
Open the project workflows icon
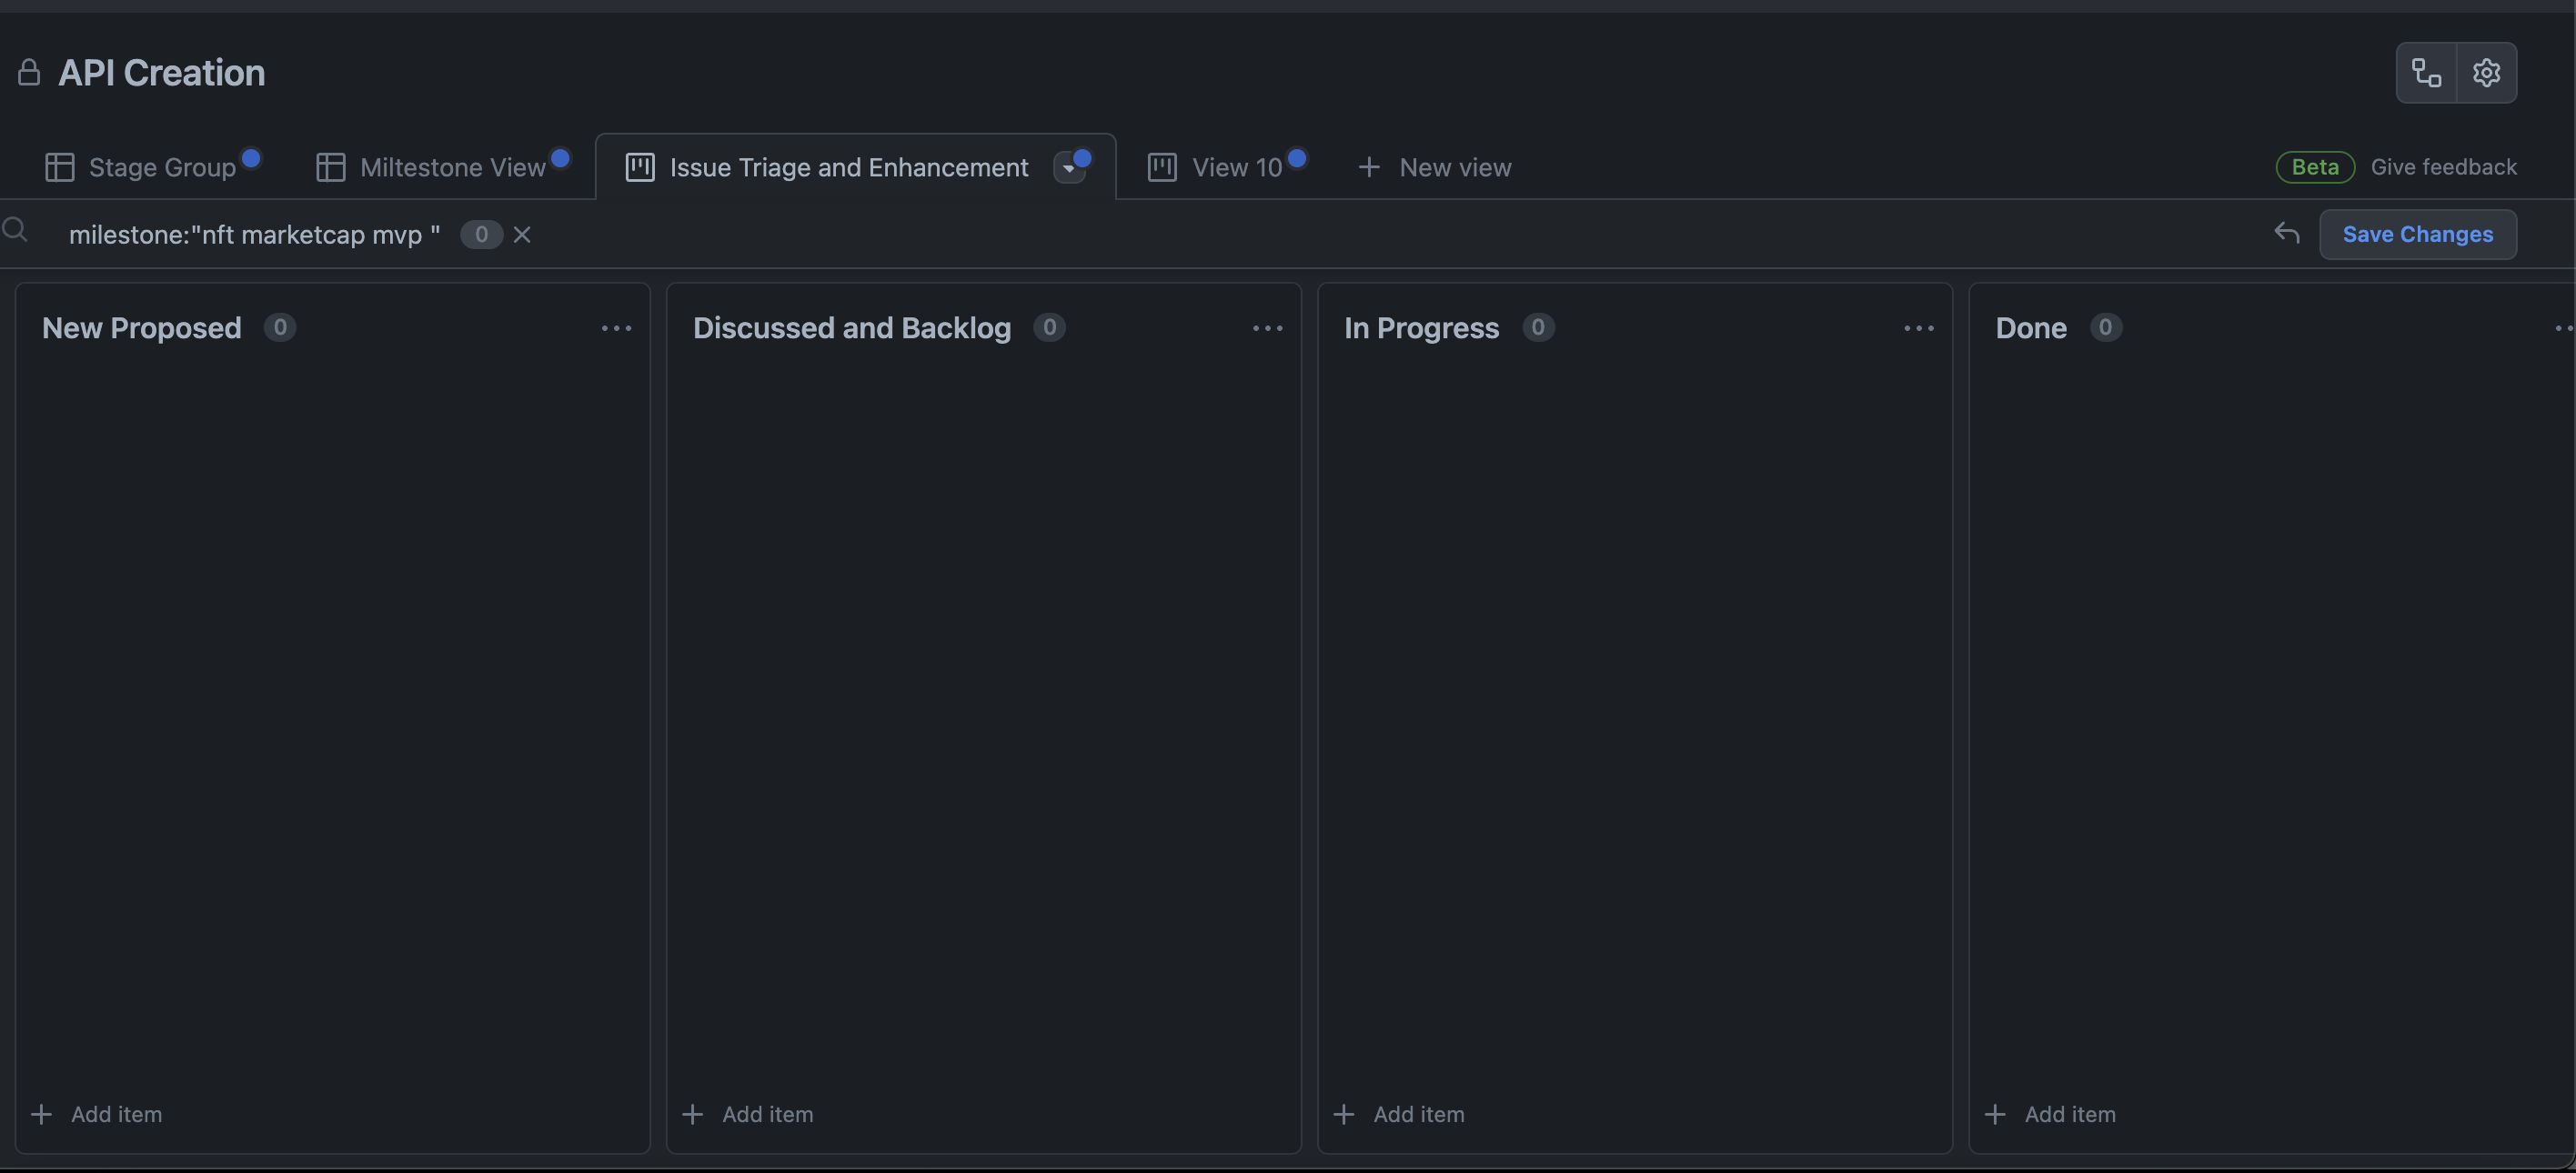2426,73
